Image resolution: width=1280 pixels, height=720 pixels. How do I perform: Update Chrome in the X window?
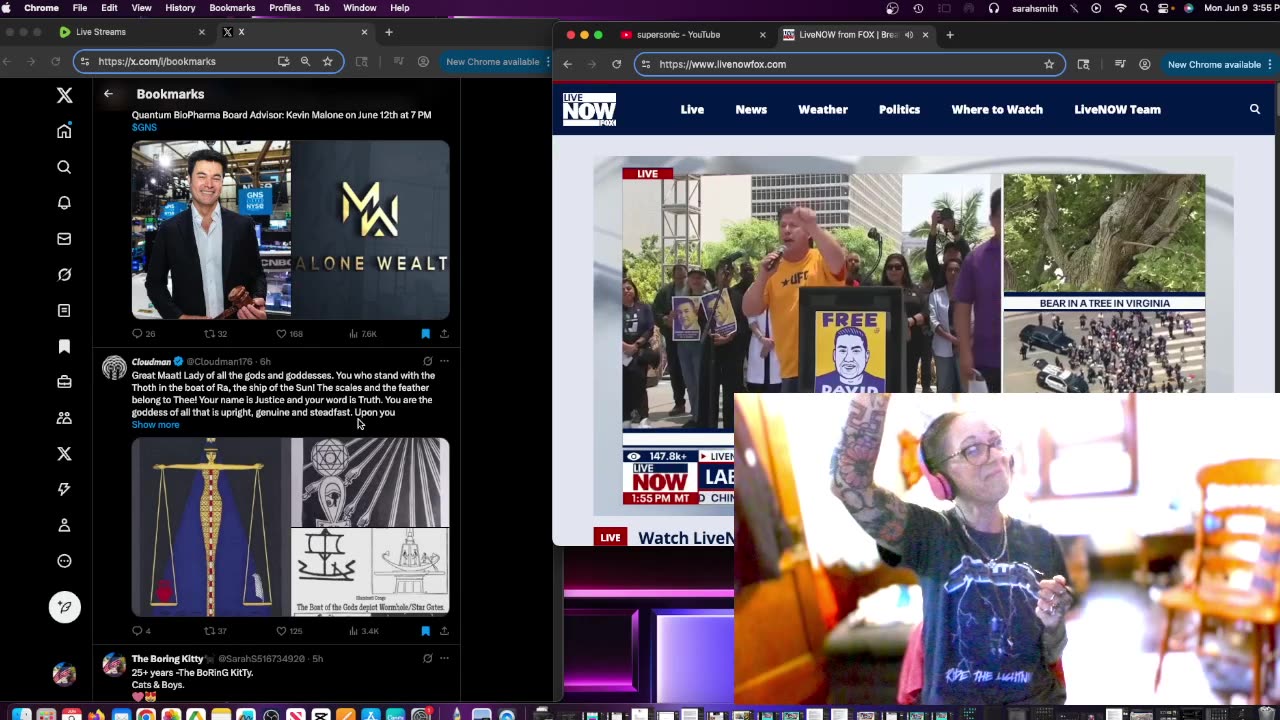[x=497, y=61]
